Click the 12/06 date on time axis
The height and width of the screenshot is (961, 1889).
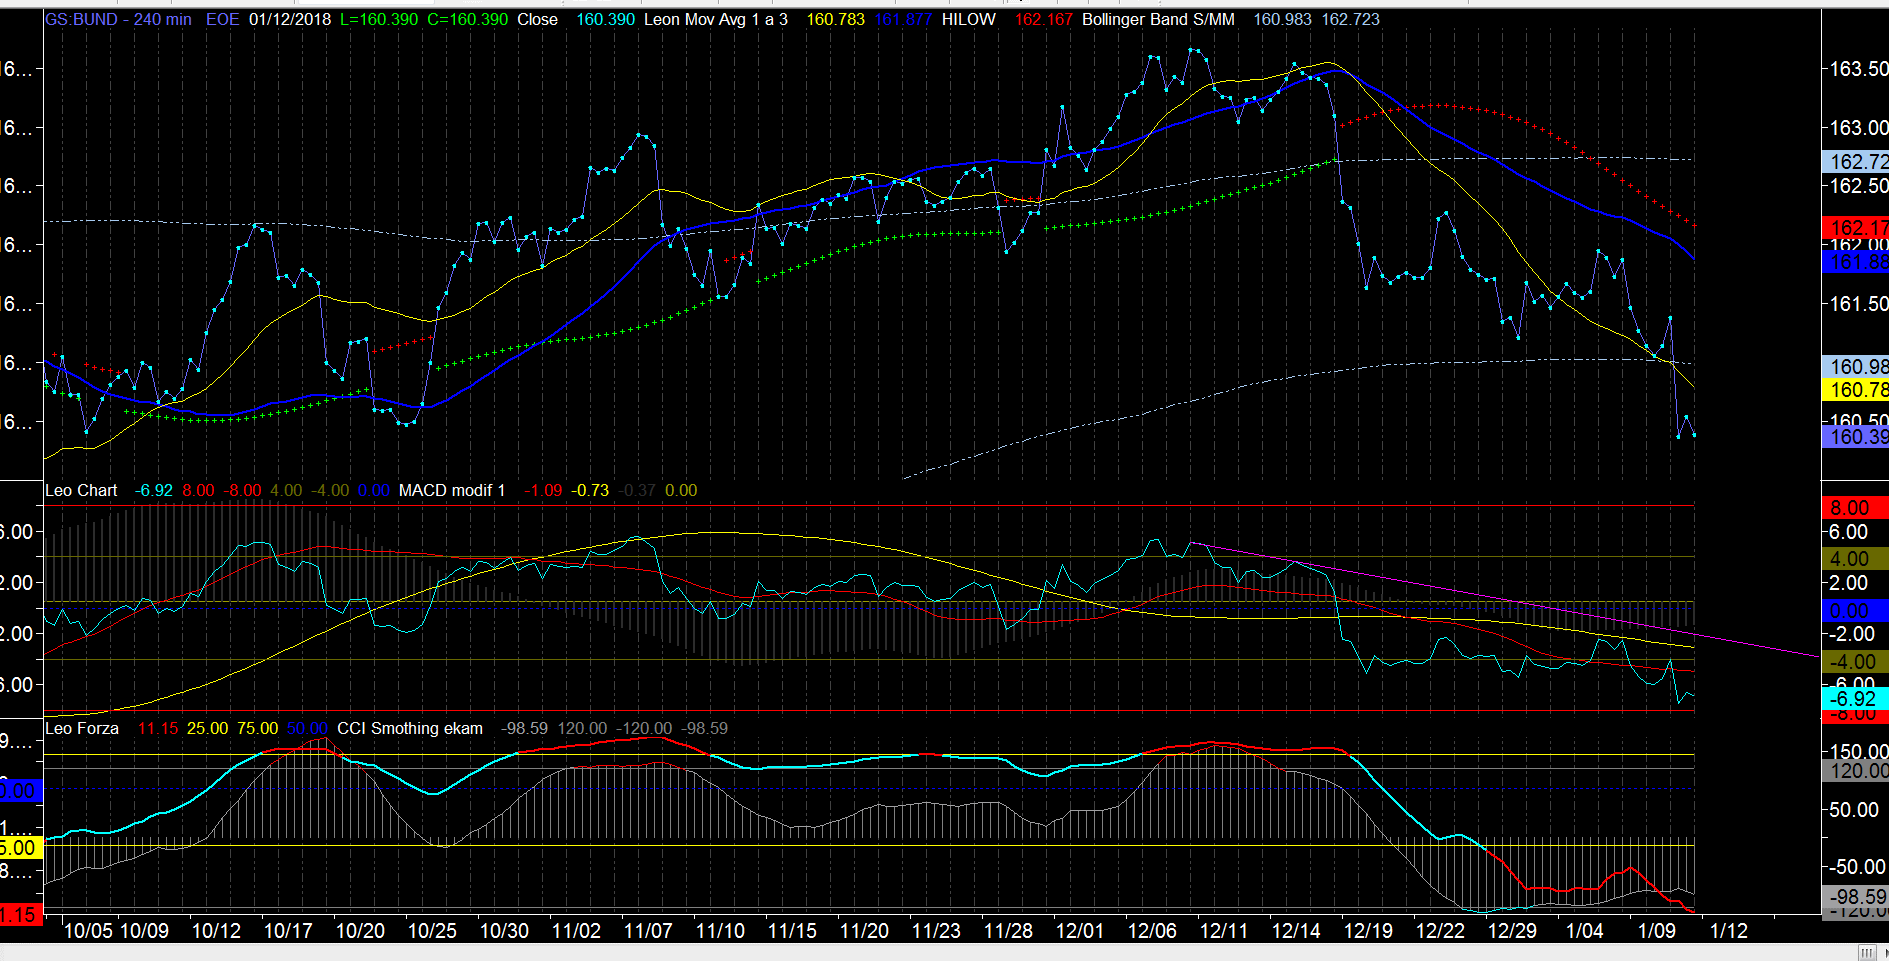(x=1152, y=931)
